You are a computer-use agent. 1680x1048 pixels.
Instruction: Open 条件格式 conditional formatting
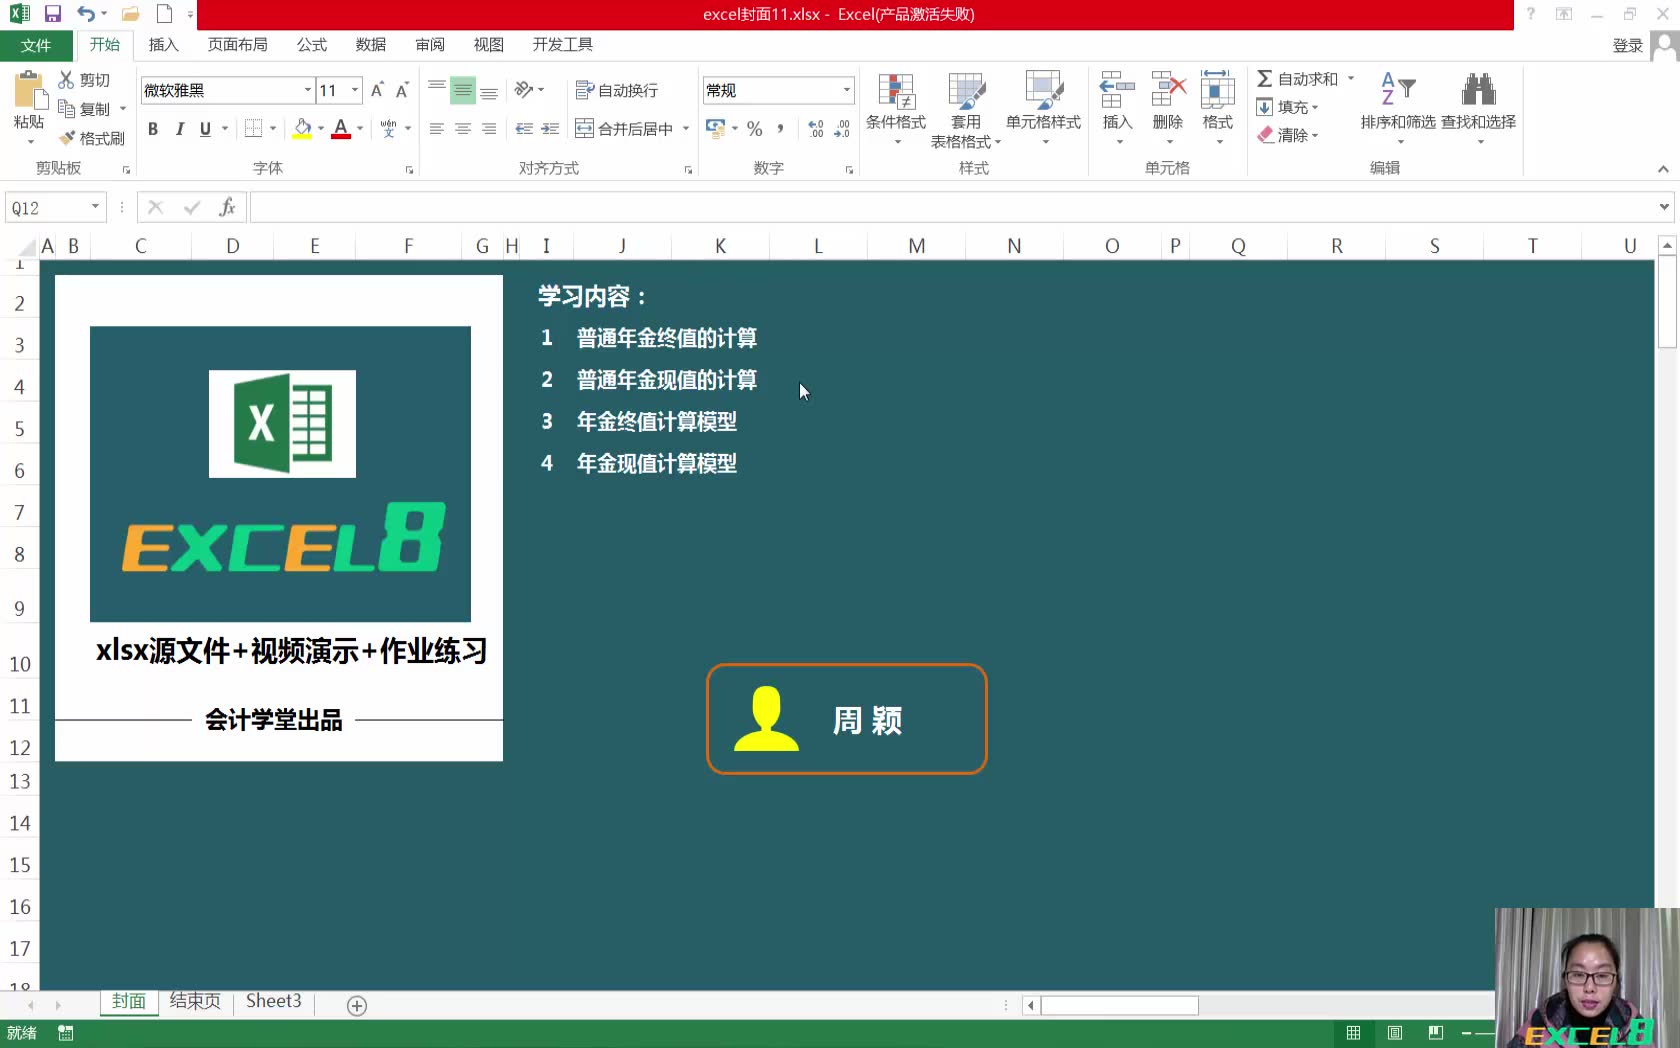[896, 108]
